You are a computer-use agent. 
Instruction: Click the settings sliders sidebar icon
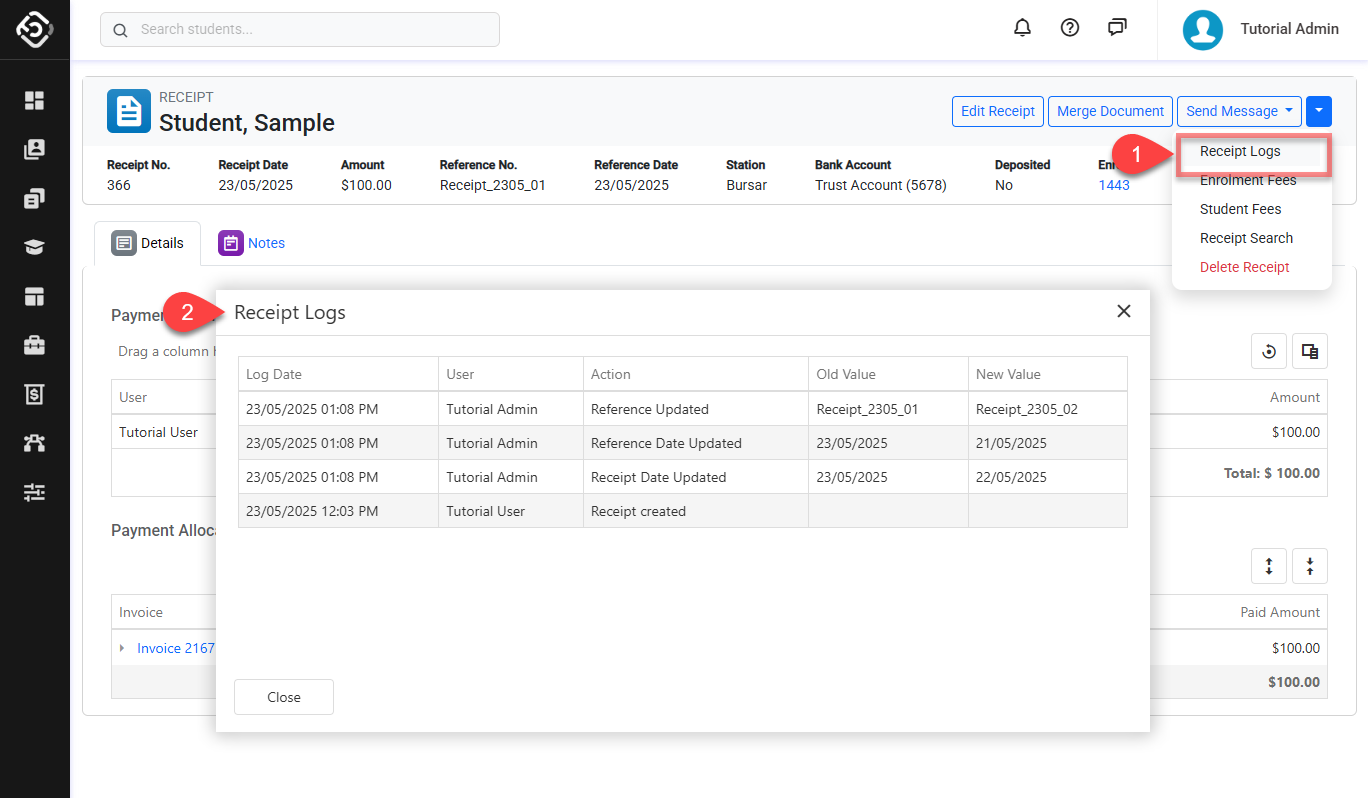35,492
